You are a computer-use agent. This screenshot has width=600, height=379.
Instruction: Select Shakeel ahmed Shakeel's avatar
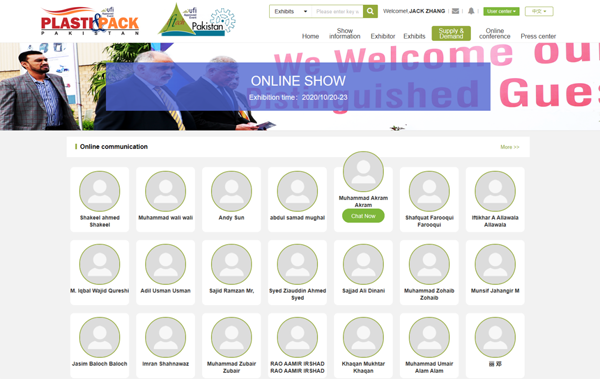coord(99,191)
